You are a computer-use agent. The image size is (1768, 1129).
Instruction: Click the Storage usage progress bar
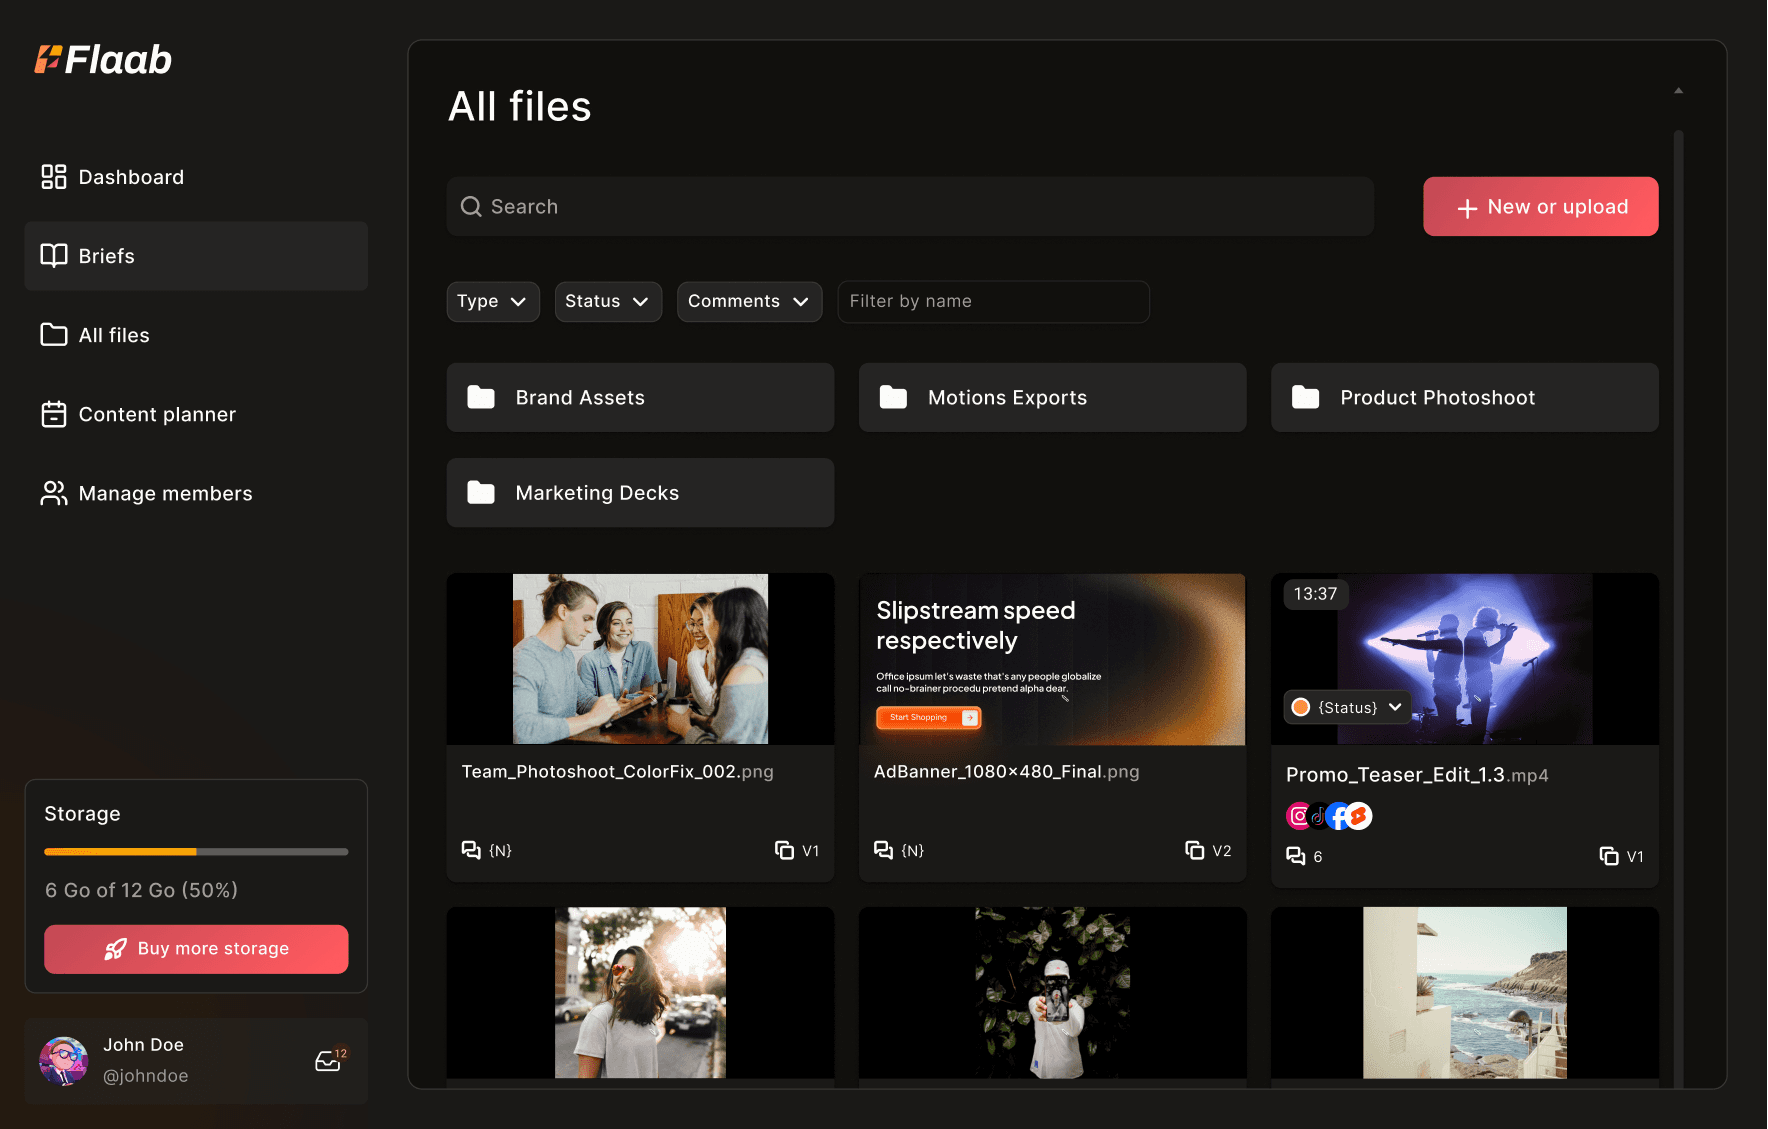pos(196,852)
